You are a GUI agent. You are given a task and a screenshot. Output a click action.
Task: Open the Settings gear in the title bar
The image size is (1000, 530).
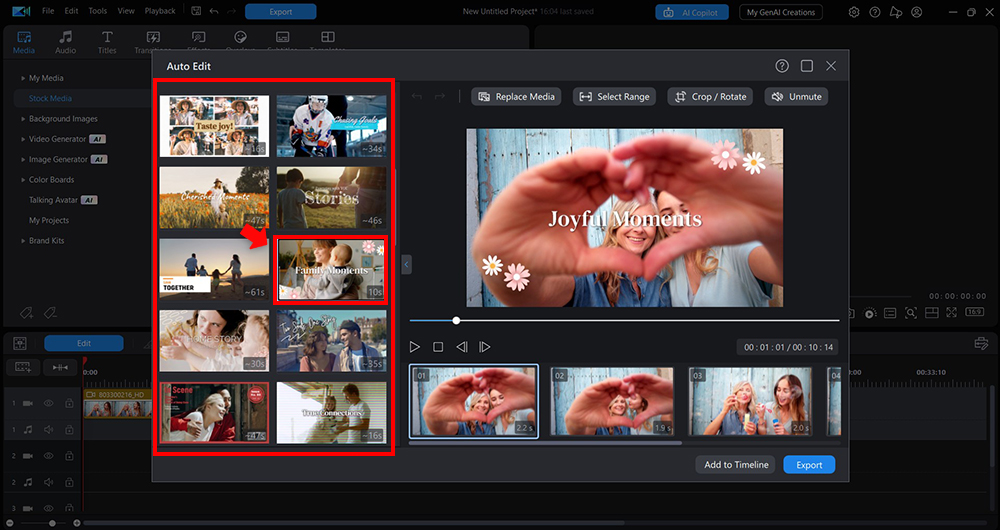[x=854, y=12]
